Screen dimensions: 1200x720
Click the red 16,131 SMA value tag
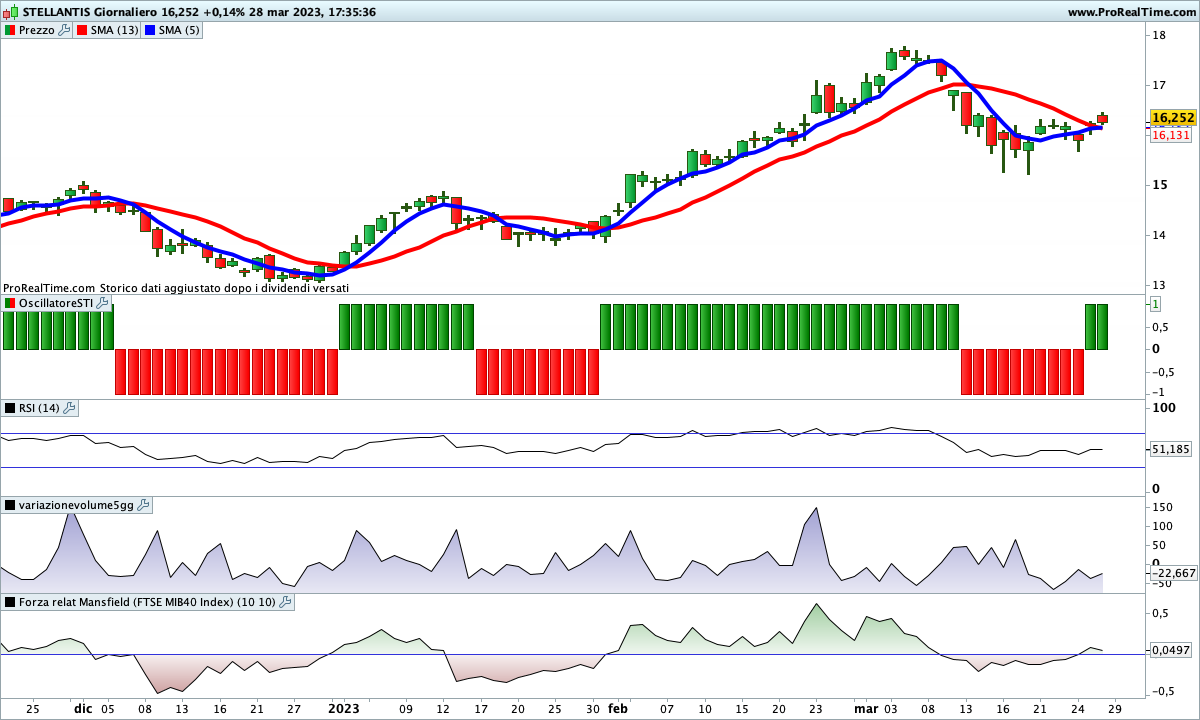tap(1171, 135)
